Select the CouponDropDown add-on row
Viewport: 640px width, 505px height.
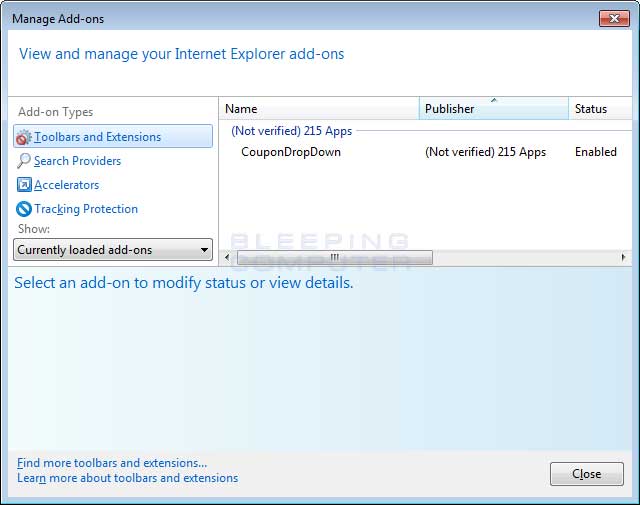(x=426, y=152)
